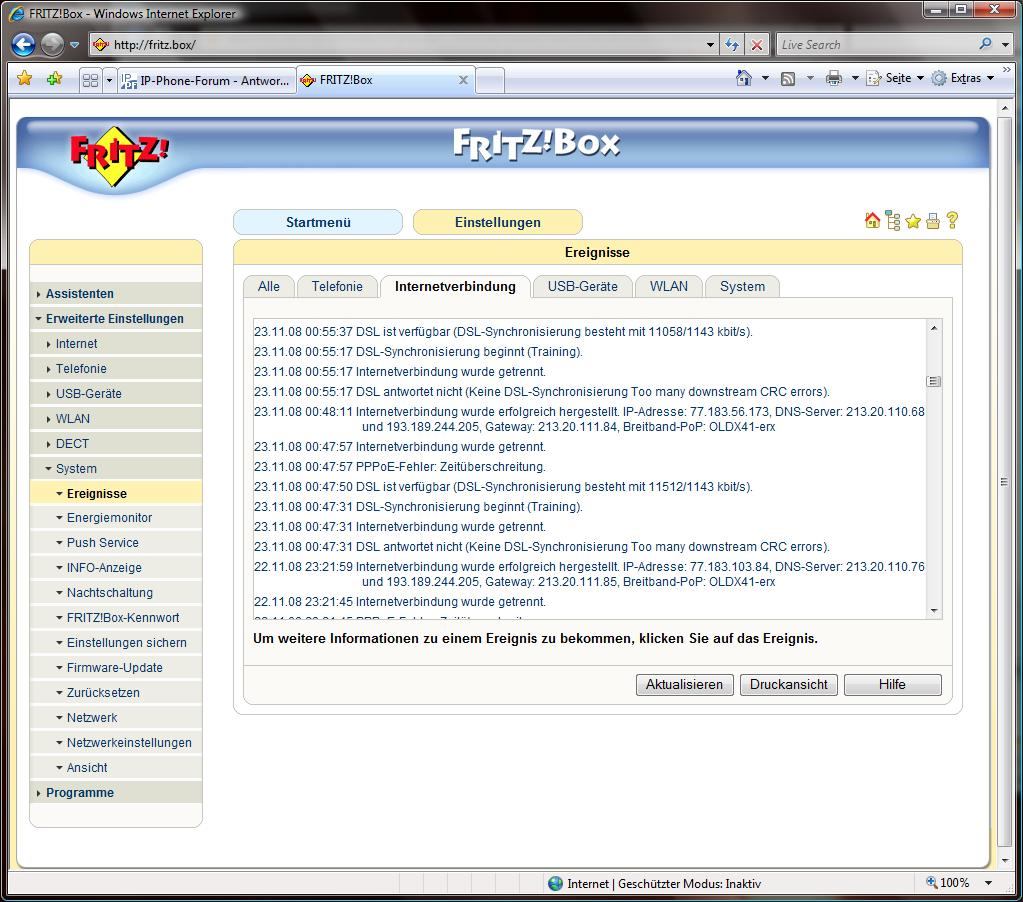Click in the Live Search input field

876,45
